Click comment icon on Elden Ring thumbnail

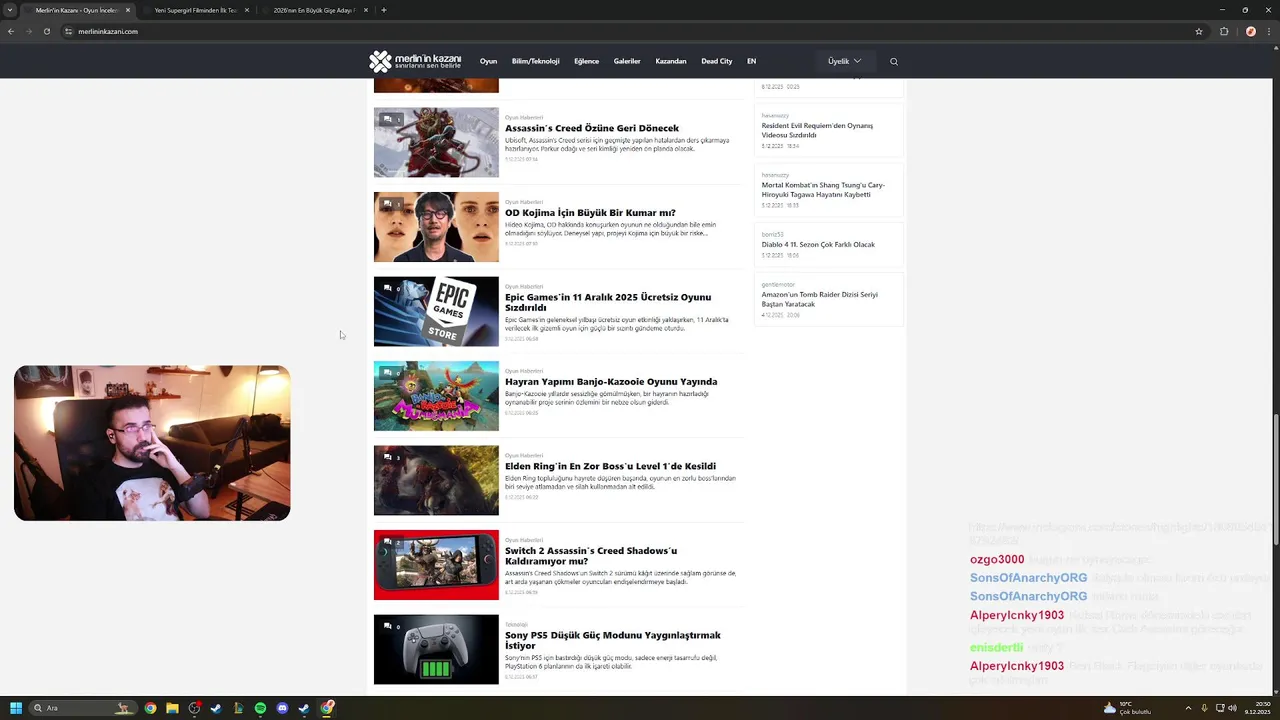point(387,458)
